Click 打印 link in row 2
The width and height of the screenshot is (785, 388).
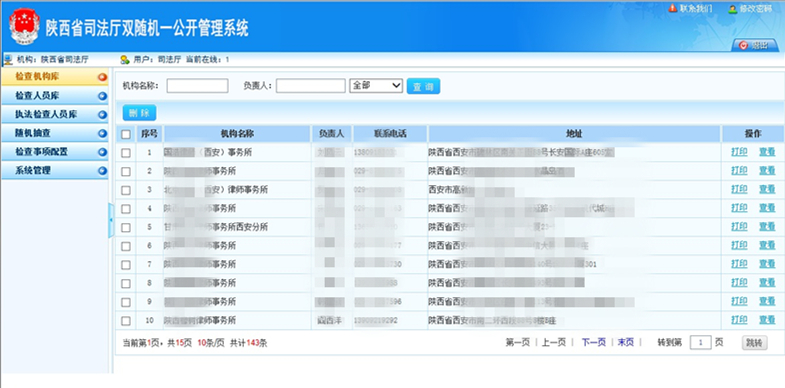coord(739,171)
